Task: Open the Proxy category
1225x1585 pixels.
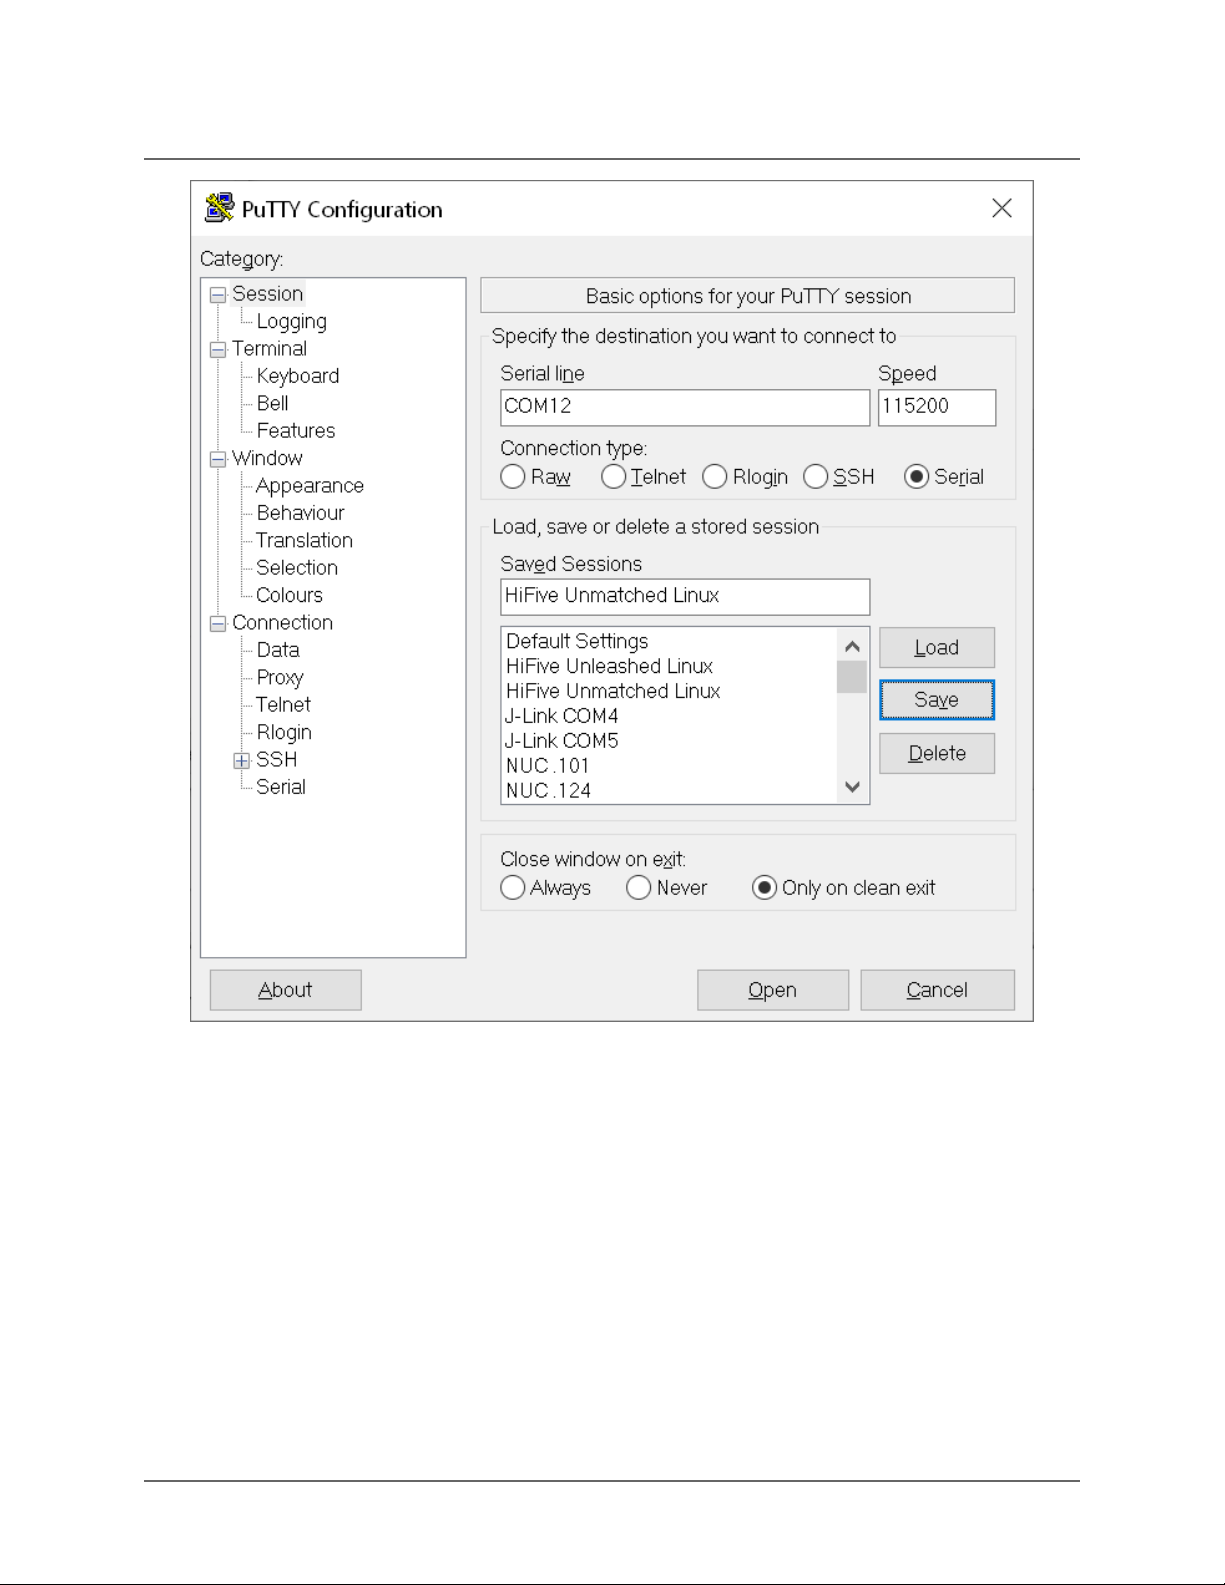Action: [279, 678]
